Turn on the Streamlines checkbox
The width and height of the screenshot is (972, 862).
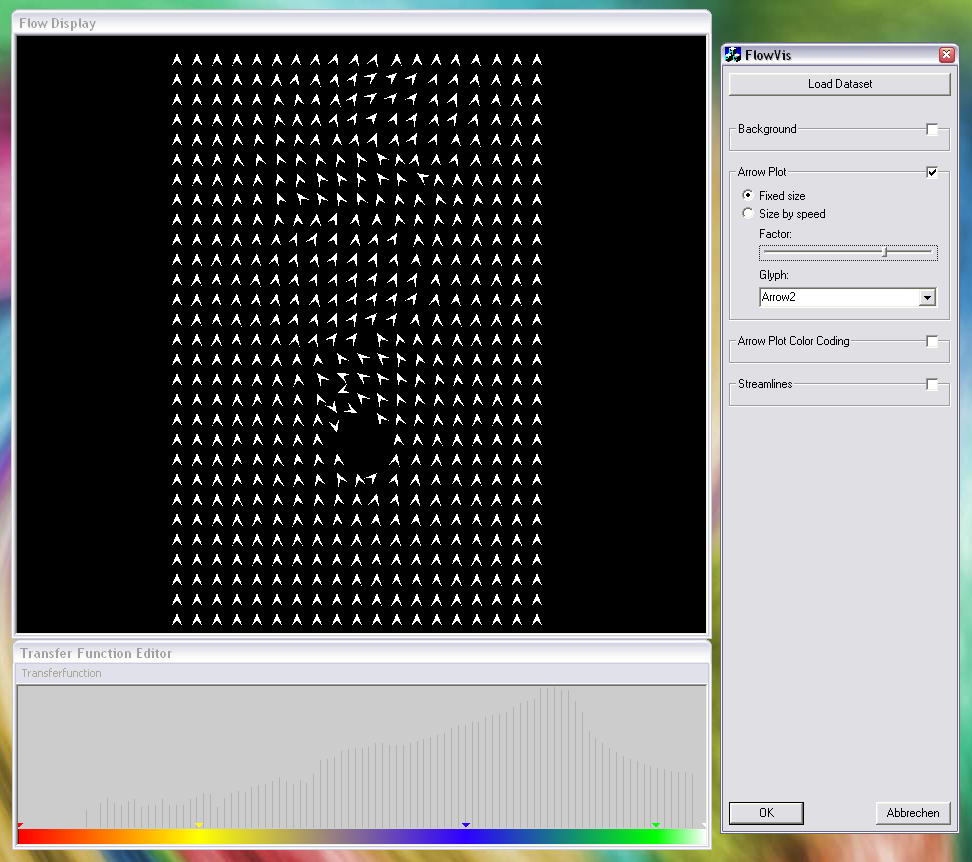[932, 385]
